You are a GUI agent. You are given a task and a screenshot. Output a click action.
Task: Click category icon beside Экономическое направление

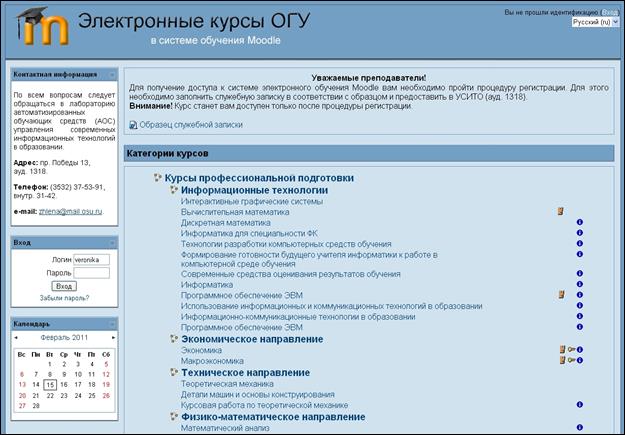click(174, 339)
